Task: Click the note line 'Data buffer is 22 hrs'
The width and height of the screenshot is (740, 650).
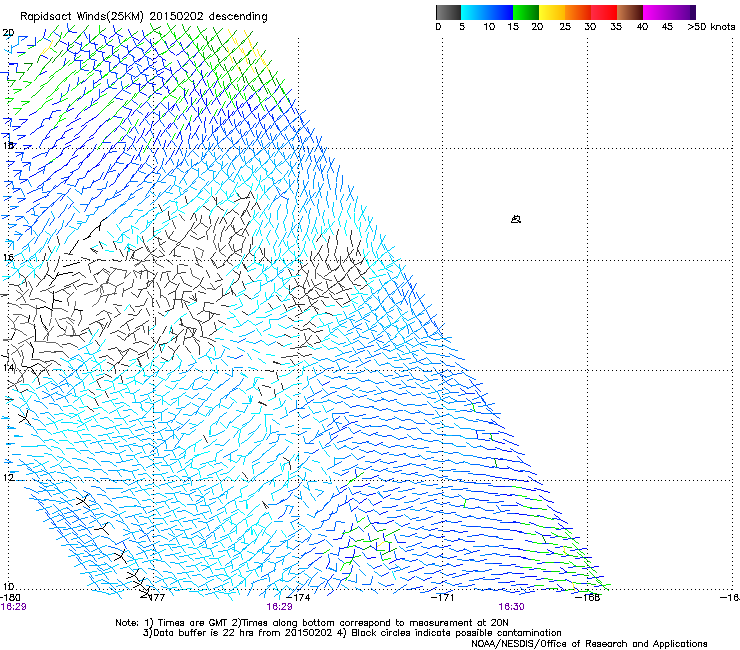Action: (352, 633)
